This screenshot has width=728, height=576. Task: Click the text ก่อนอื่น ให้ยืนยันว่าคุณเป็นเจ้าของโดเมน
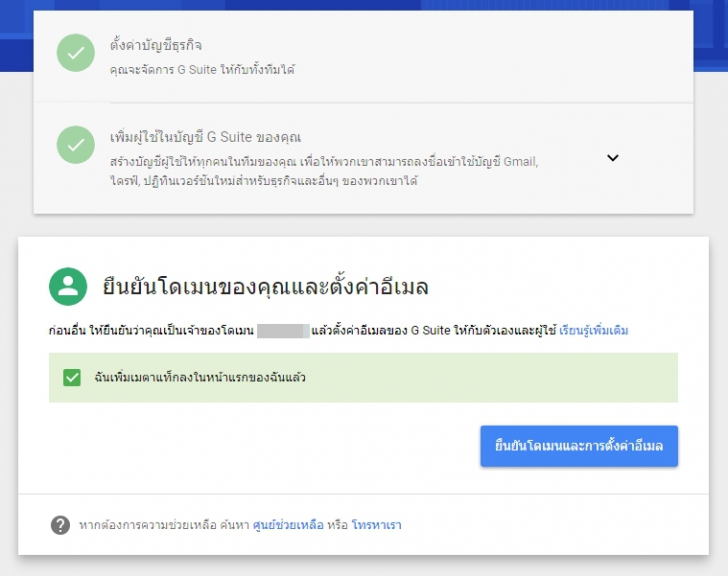pyautogui.click(x=150, y=330)
